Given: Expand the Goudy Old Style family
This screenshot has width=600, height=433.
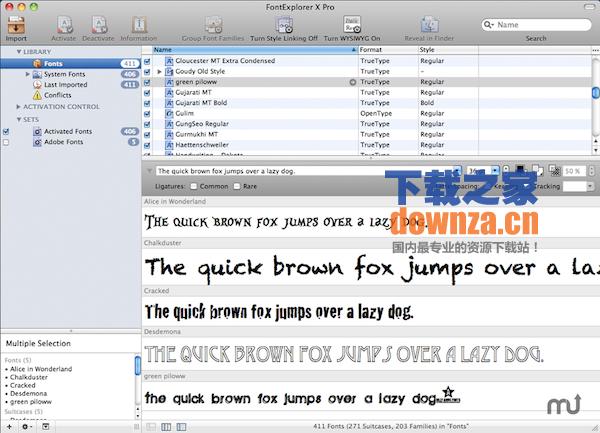Looking at the screenshot, I should click(160, 72).
